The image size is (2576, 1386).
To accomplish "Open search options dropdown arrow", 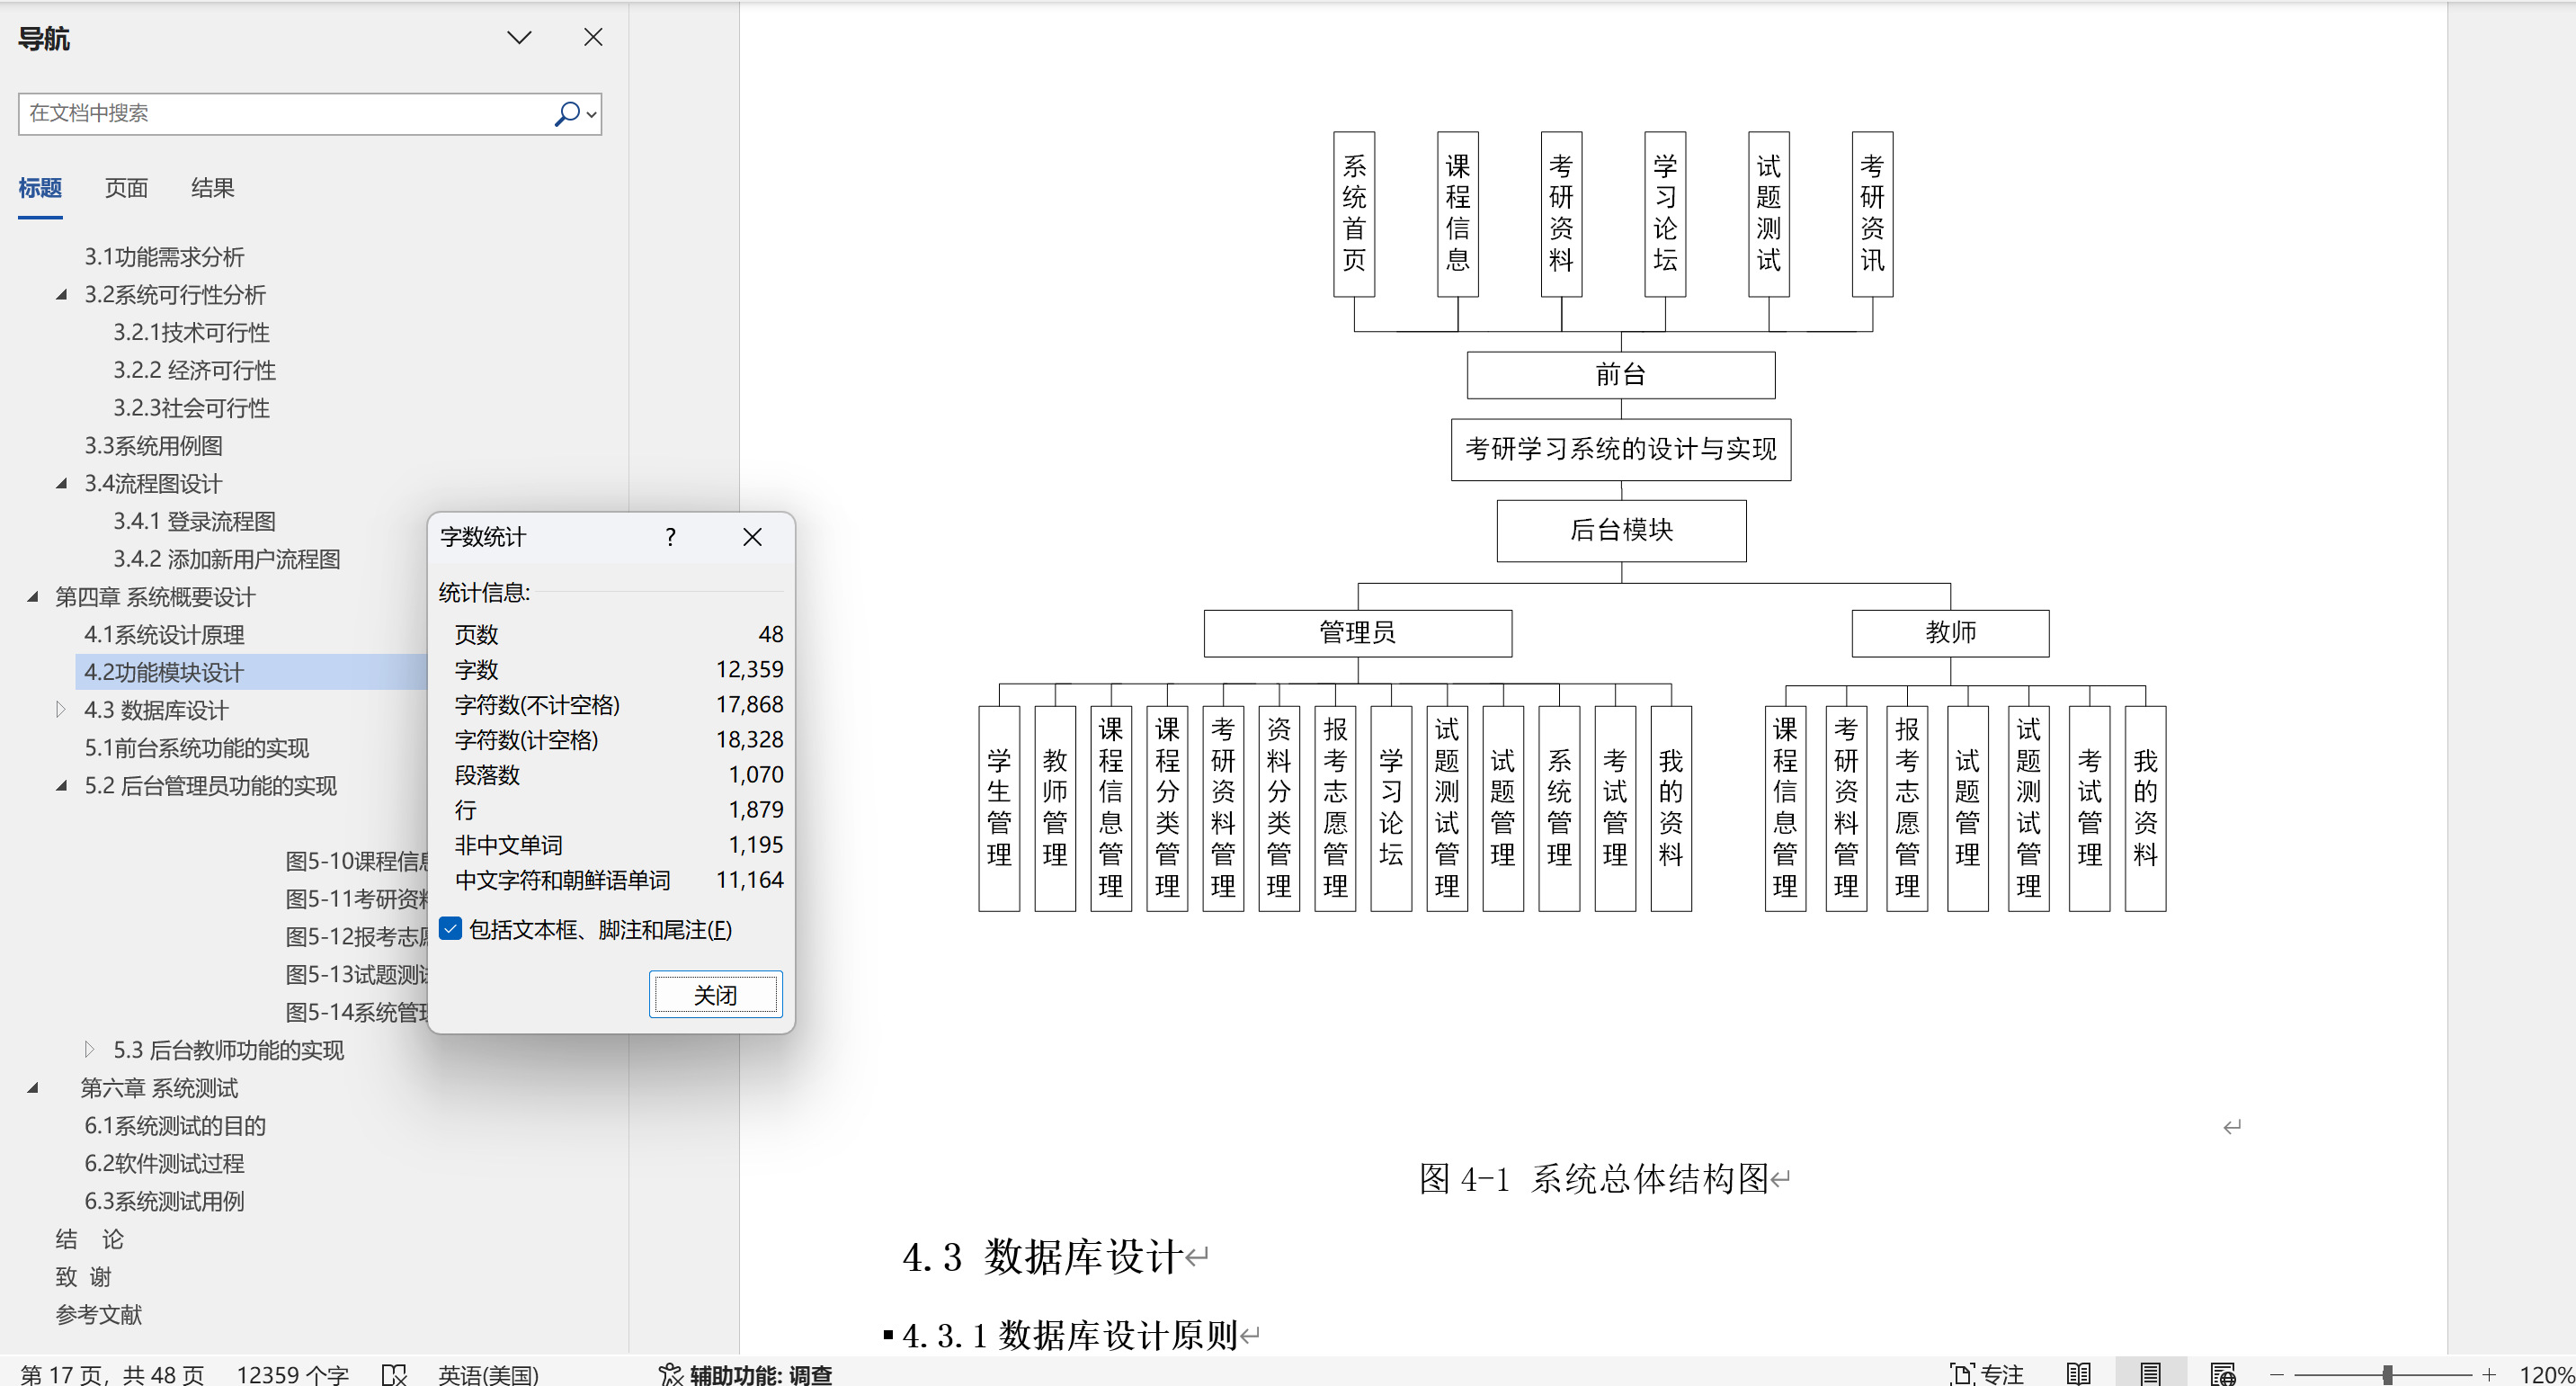I will [592, 115].
